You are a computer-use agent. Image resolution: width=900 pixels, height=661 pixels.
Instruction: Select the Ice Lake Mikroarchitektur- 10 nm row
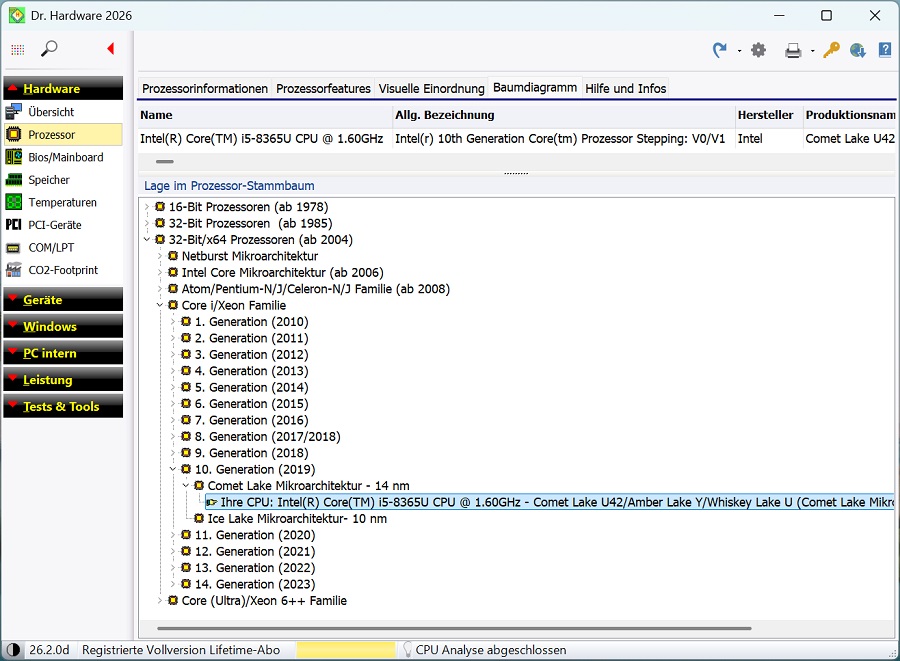(x=297, y=519)
